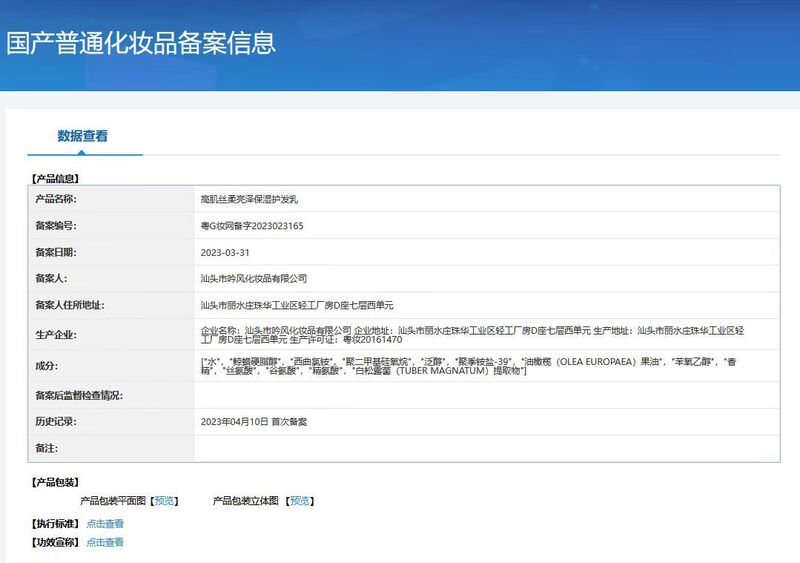
Task: Select the 产品包装平面图 label
Action: (113, 501)
